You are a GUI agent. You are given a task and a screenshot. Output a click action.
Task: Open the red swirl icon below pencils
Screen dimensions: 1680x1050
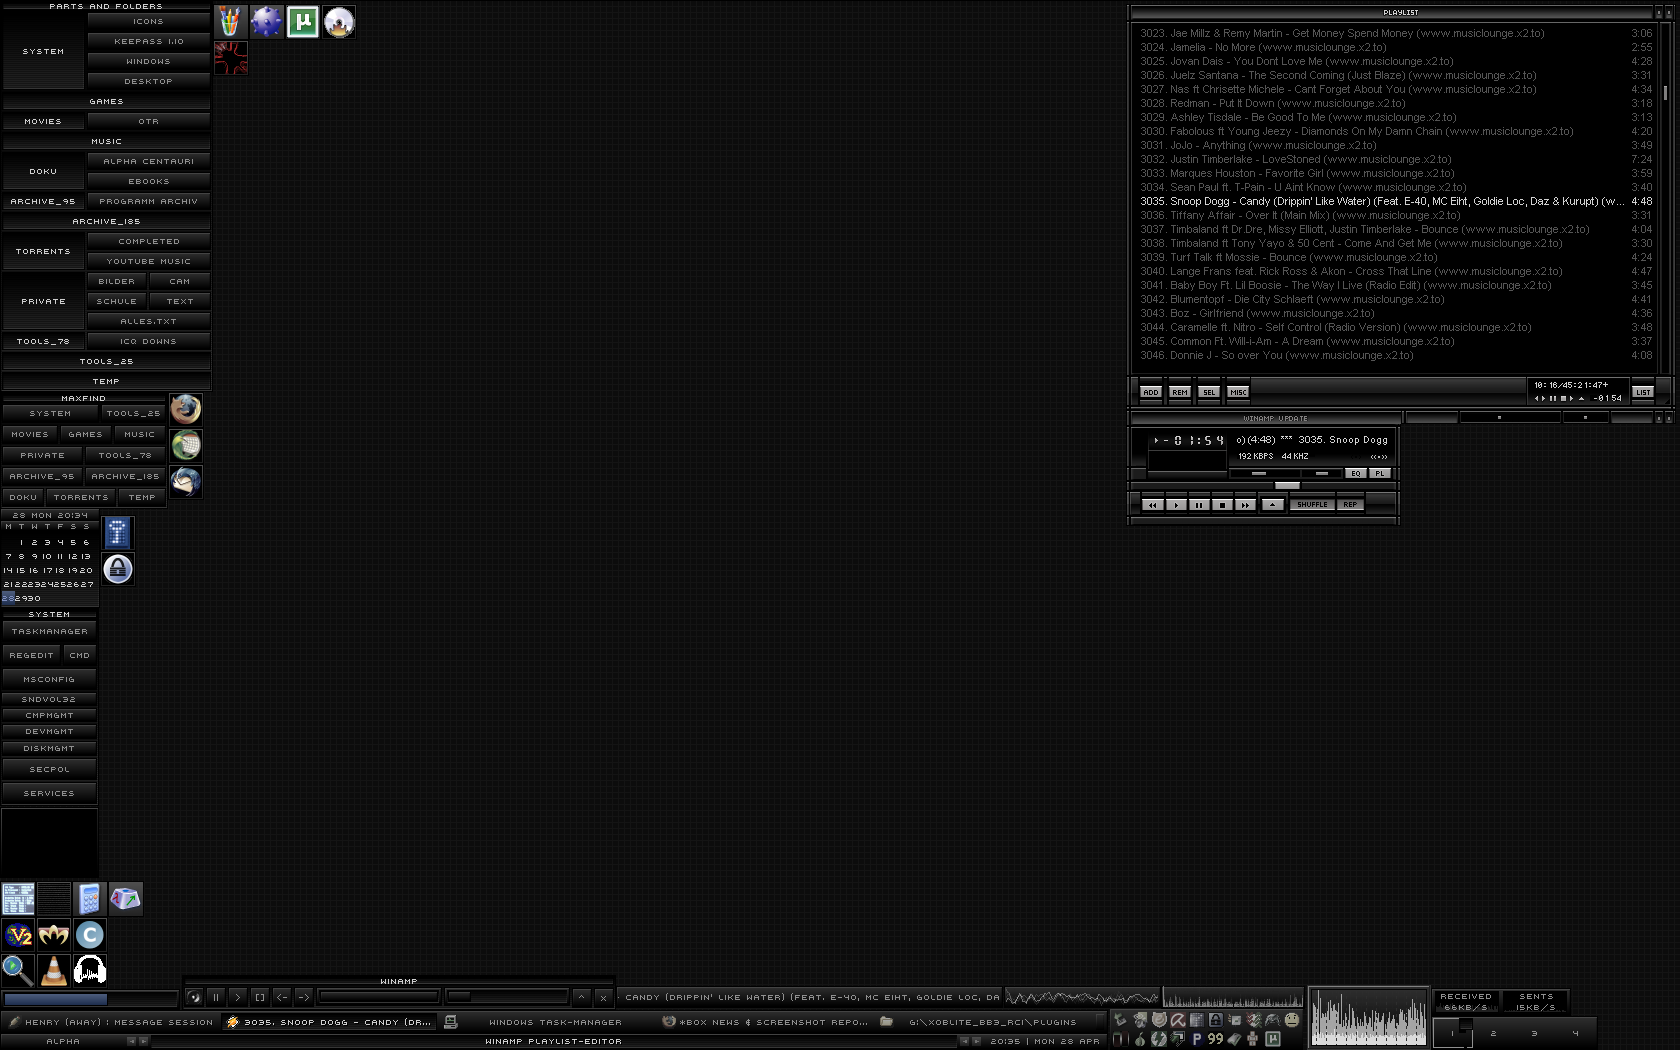[x=230, y=58]
